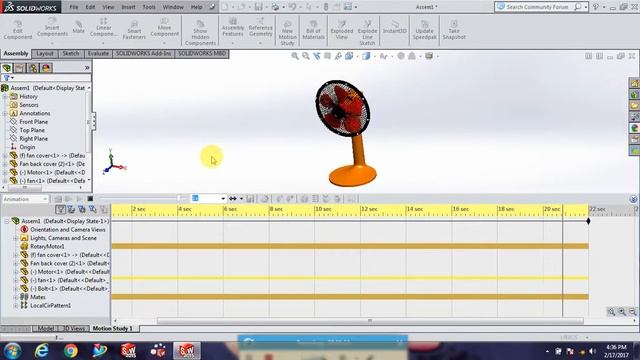The image size is (640, 360).
Task: Click the Edit Component tool
Action: point(18,29)
